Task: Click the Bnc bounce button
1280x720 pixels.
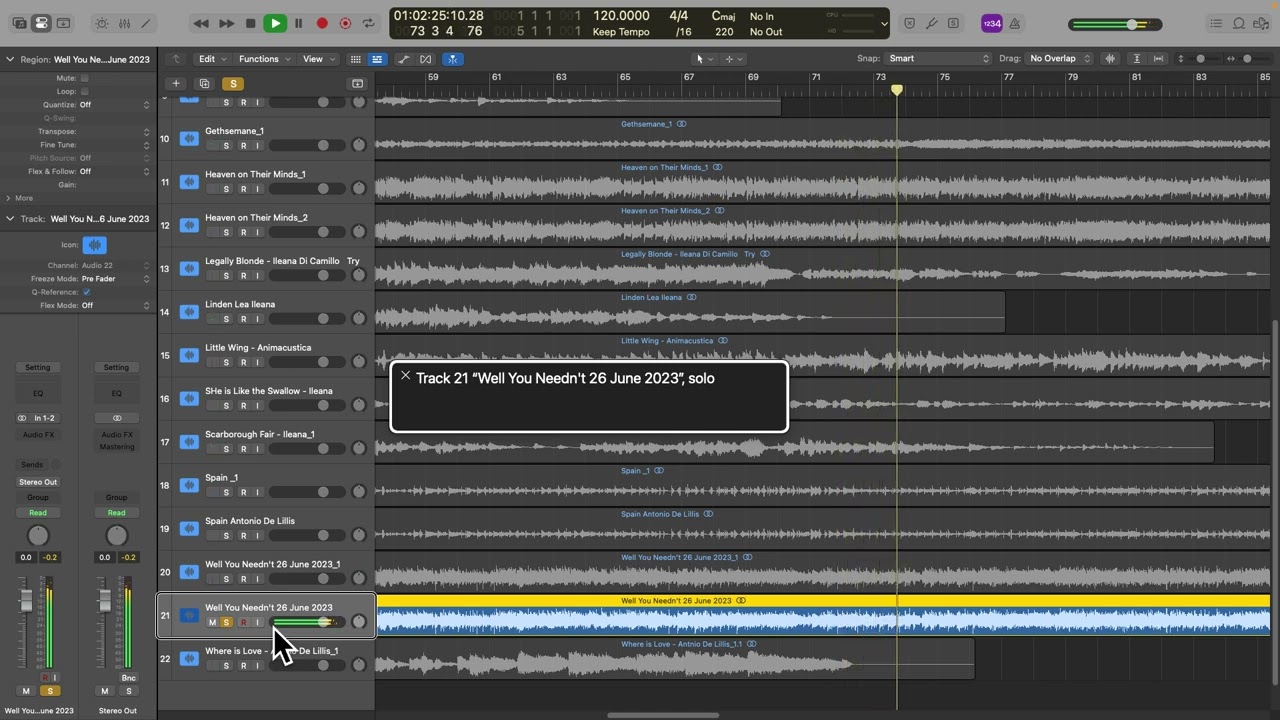Action: pyautogui.click(x=128, y=678)
